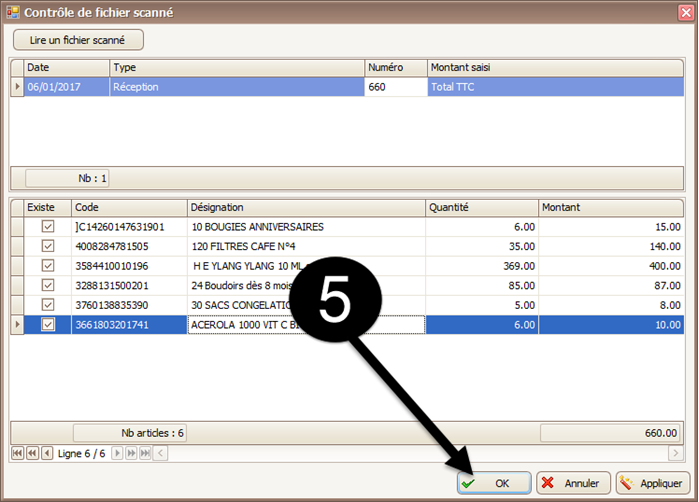The width and height of the screenshot is (699, 502).
Task: Sort by the Date column header
Action: (67, 68)
